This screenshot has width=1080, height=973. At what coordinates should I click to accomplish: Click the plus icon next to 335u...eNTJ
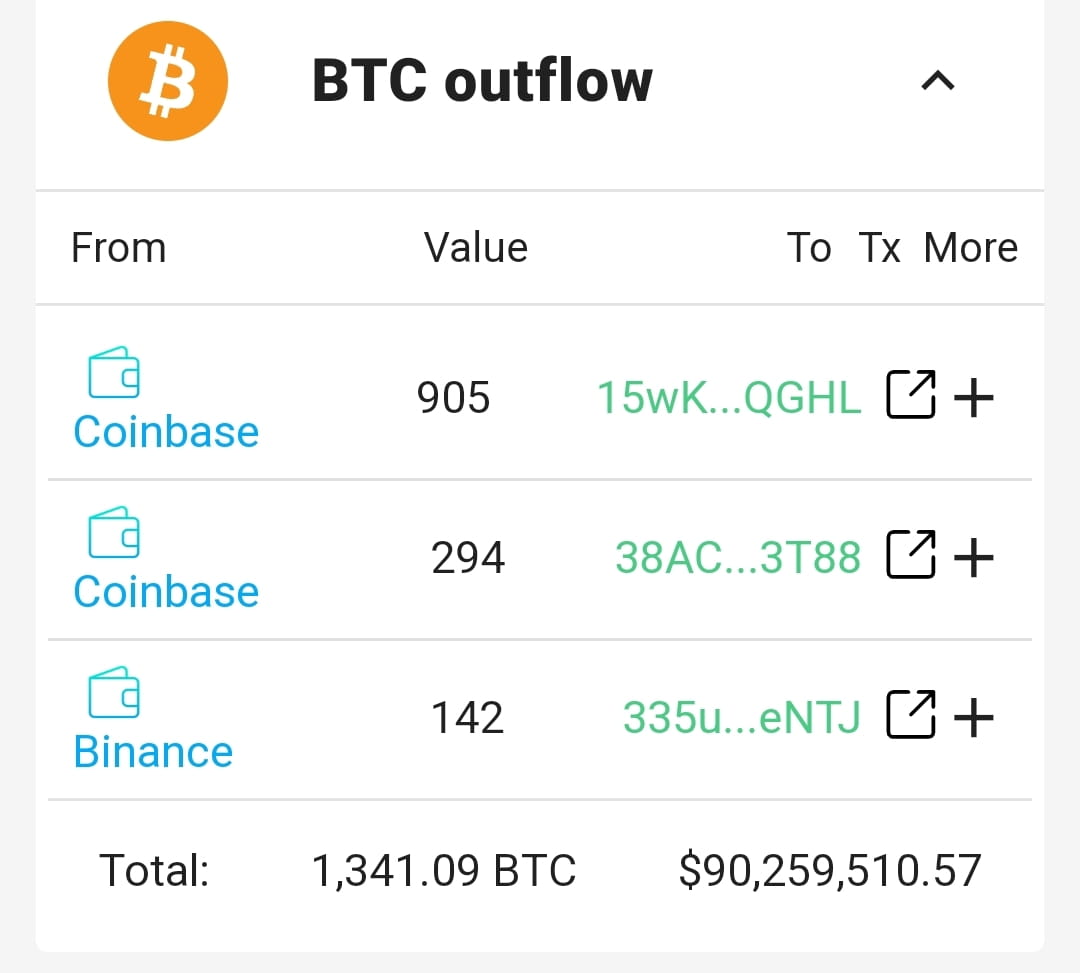975,716
